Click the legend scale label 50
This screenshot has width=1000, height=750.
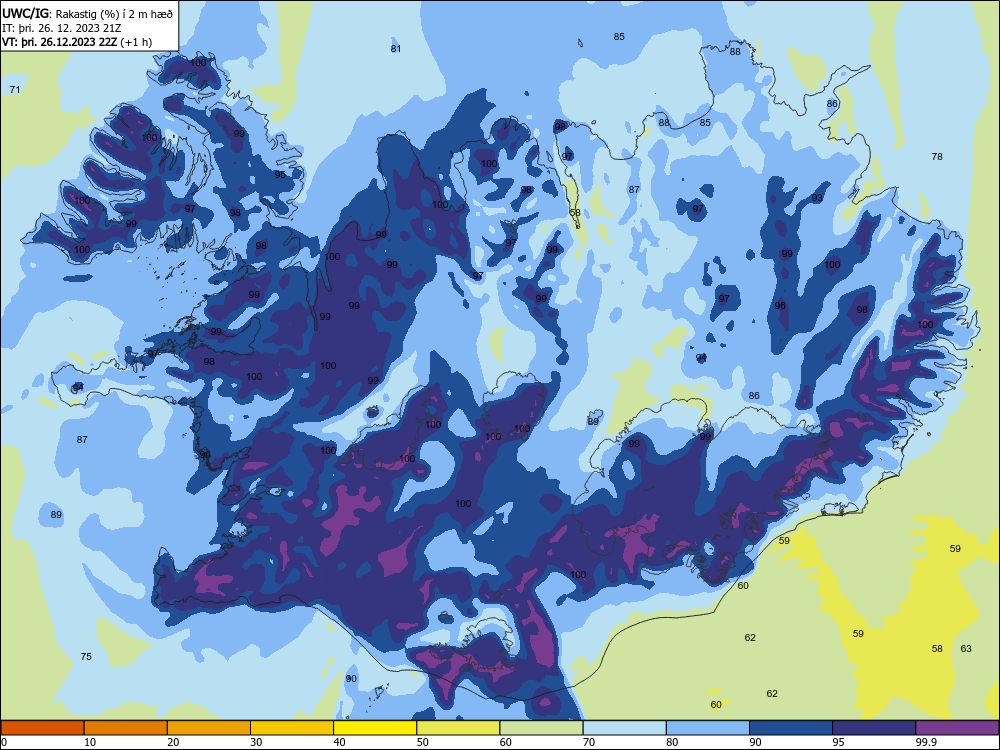point(423,742)
